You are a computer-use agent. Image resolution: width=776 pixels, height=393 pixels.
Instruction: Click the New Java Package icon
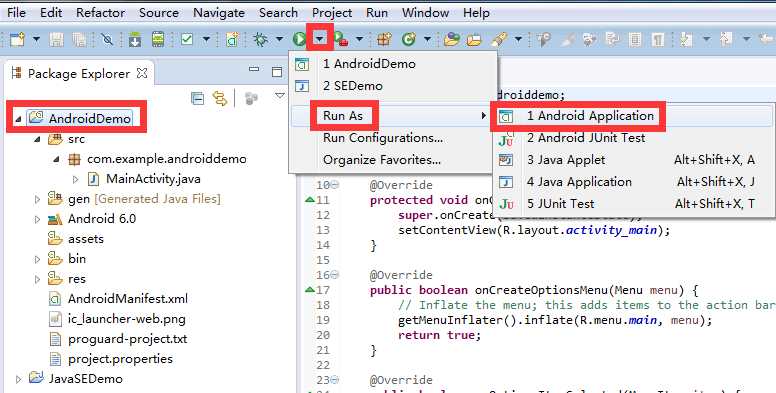click(385, 39)
